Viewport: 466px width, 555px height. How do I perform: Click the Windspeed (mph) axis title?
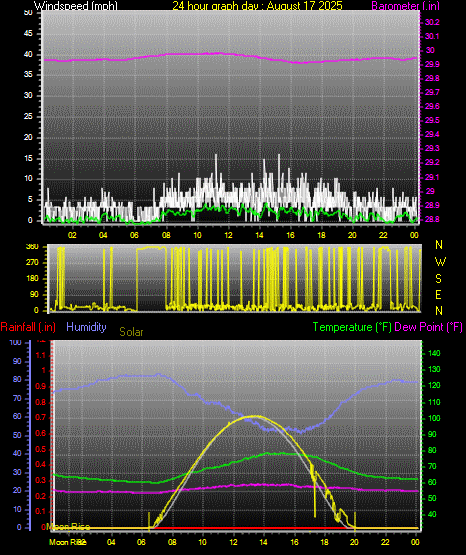click(x=75, y=5)
